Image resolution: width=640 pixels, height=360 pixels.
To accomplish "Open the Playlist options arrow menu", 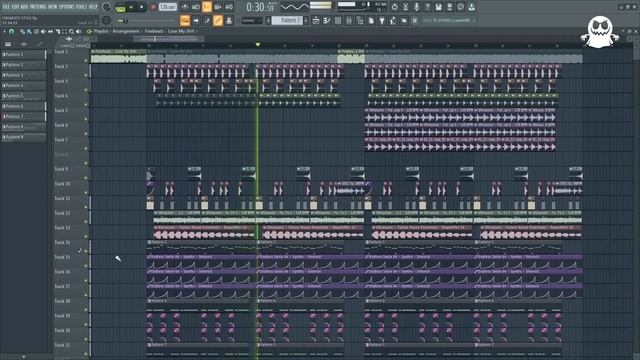I will point(4,31).
